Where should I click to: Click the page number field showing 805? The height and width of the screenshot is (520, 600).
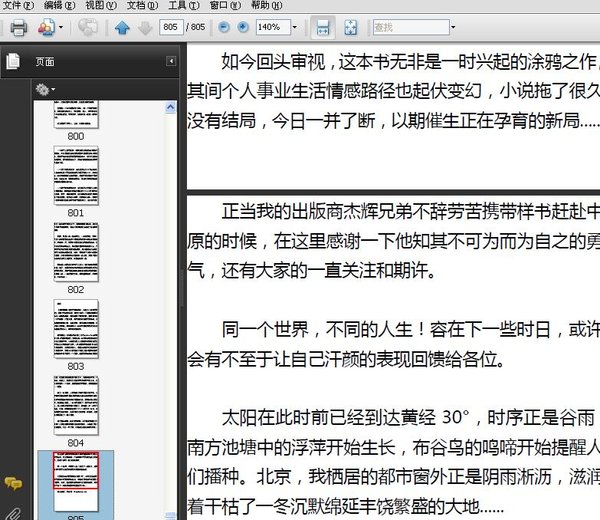click(x=171, y=27)
